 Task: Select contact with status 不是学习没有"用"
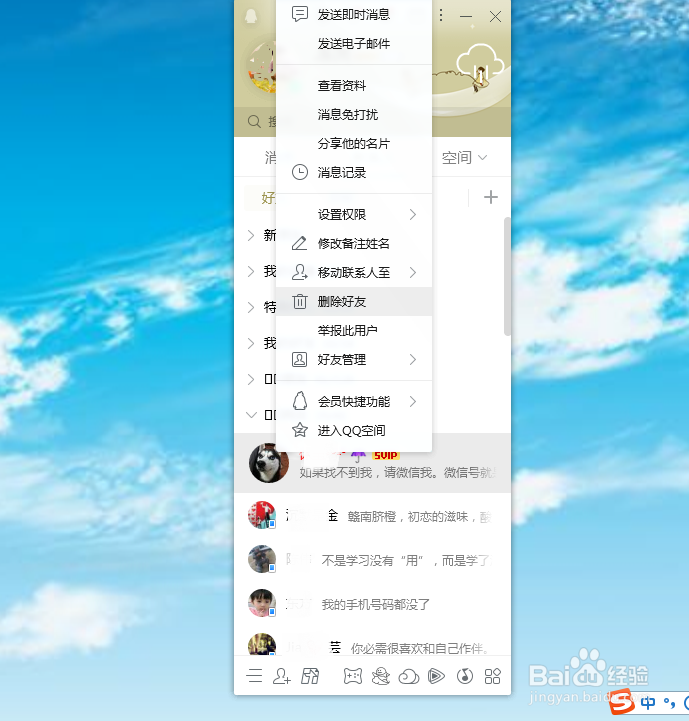click(x=373, y=559)
